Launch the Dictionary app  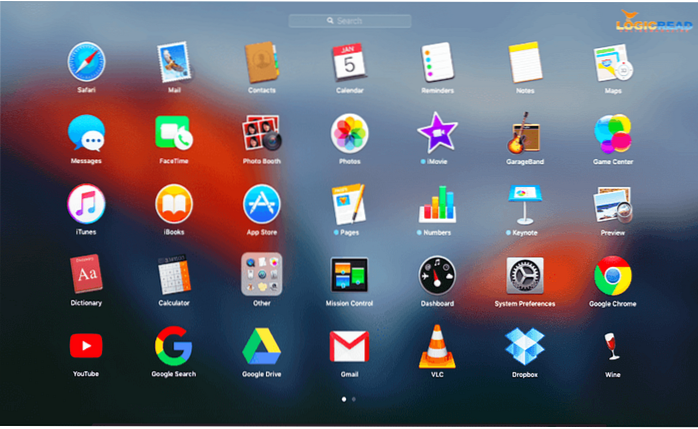pyautogui.click(x=86, y=275)
